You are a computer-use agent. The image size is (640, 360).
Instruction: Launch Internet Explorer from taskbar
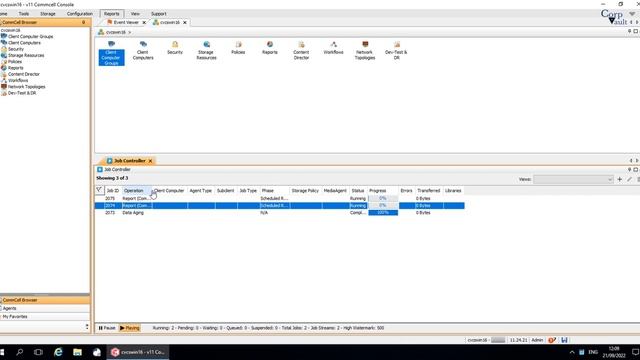click(58, 352)
